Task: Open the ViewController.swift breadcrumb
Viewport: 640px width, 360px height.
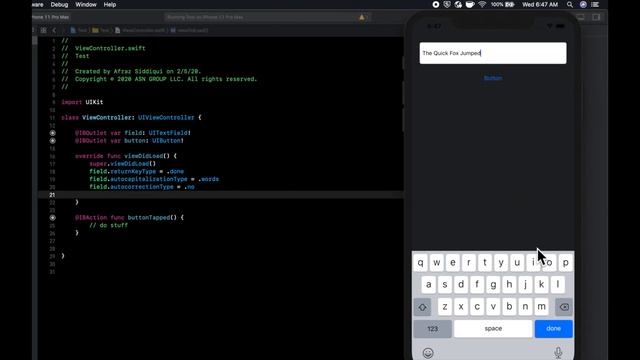Action: pos(140,30)
